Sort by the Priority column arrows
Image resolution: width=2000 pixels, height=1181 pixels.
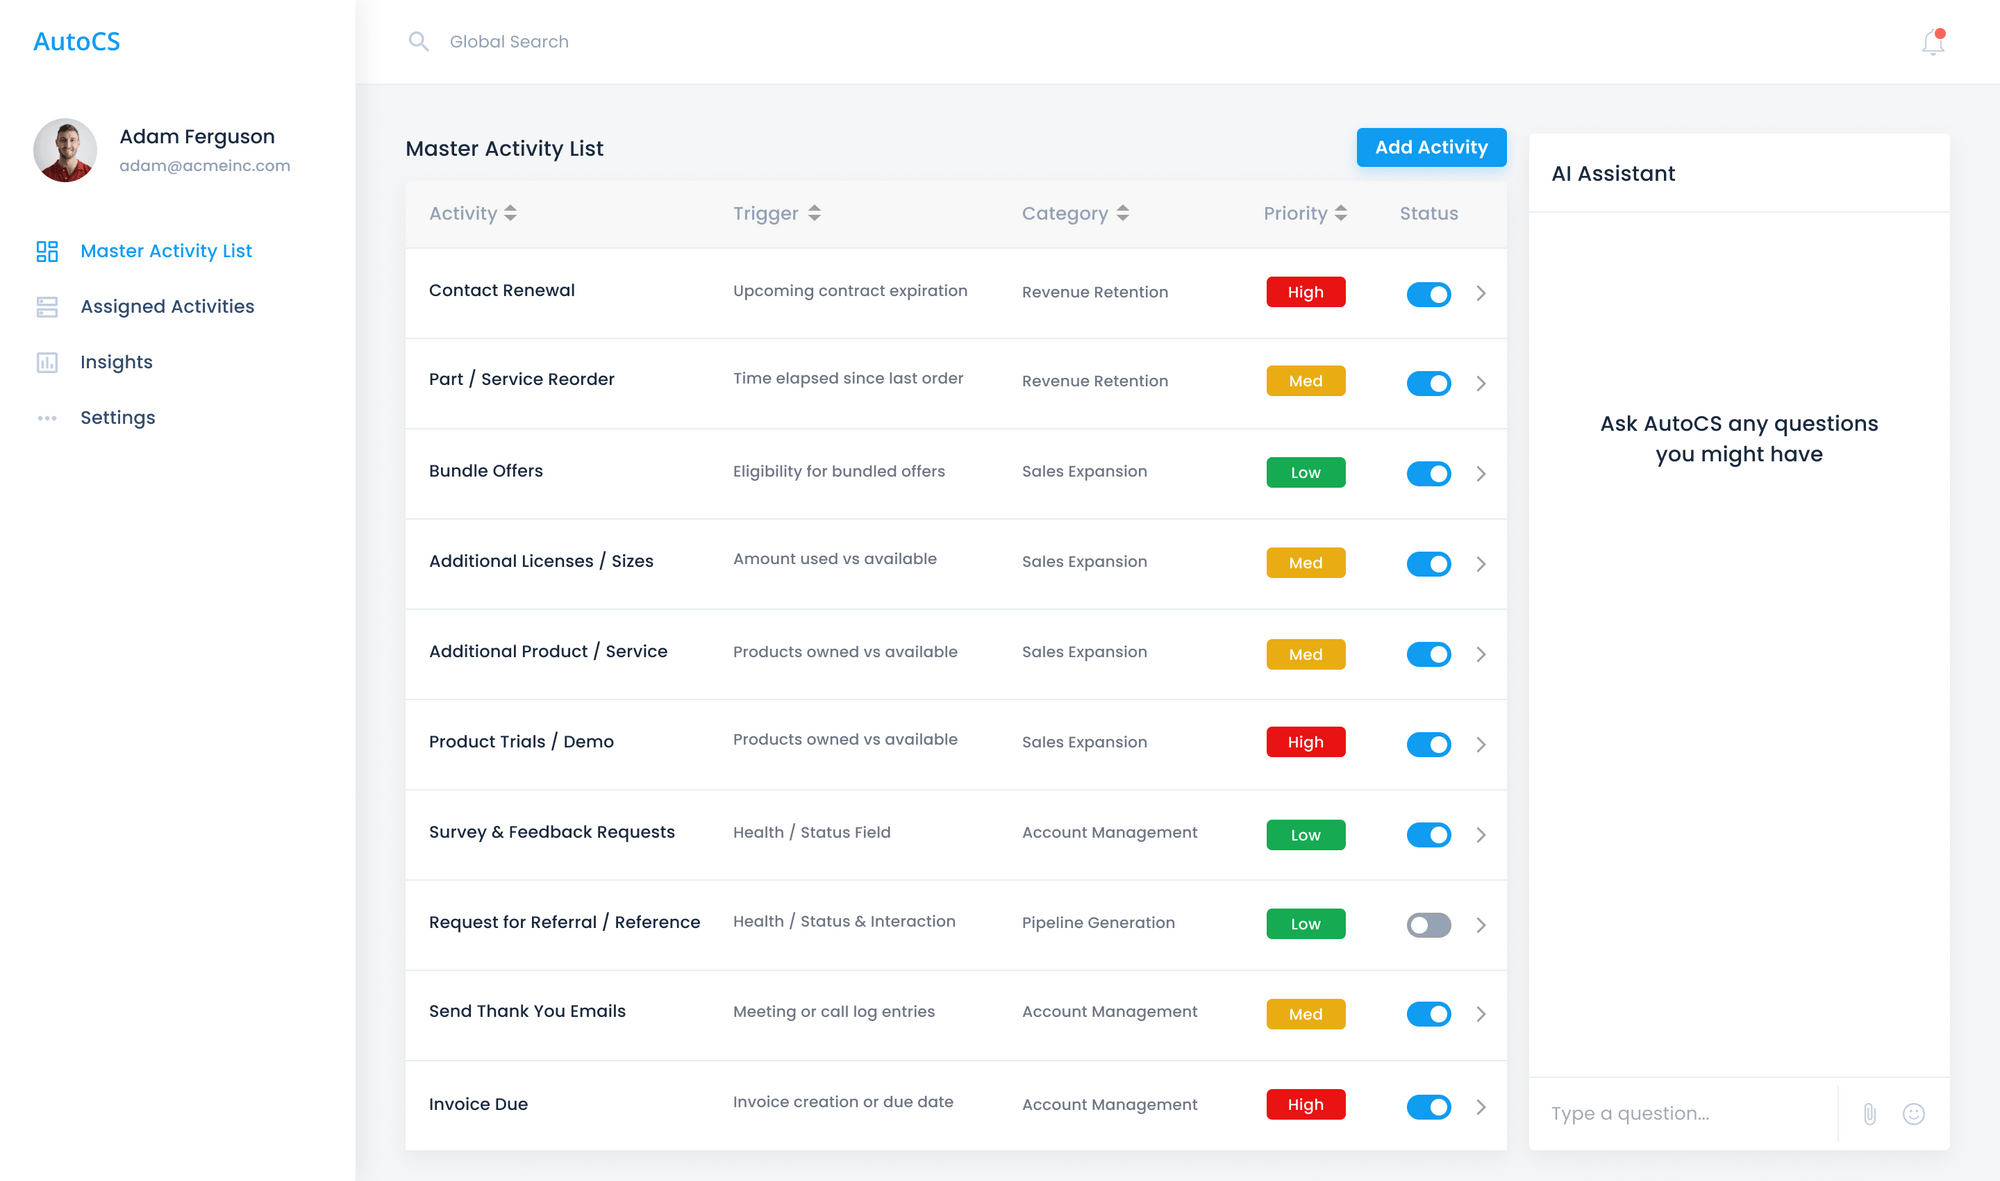click(1340, 213)
